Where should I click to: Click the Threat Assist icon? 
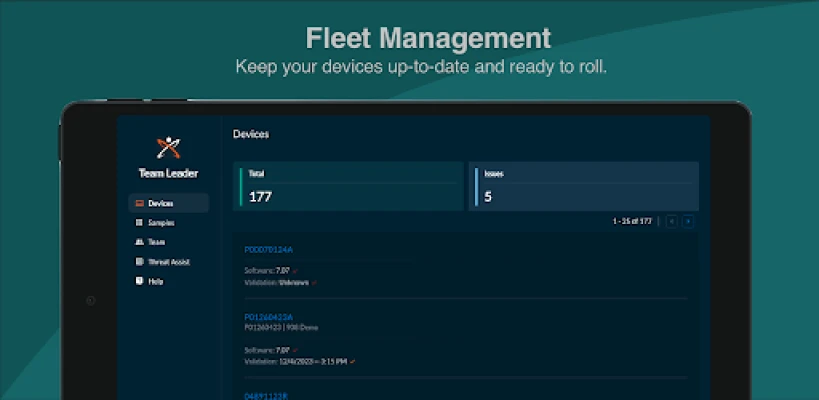(139, 262)
